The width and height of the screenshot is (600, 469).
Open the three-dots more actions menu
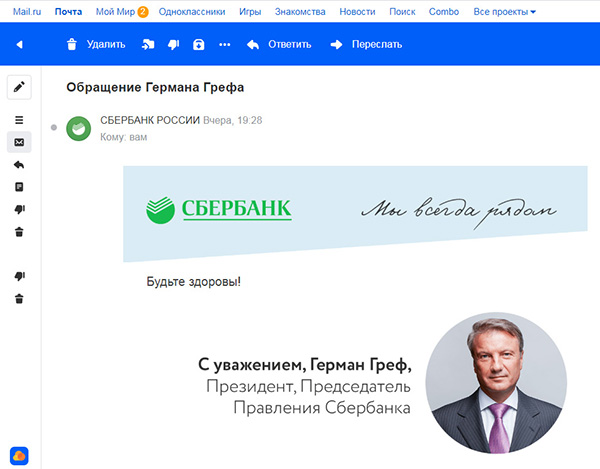pyautogui.click(x=225, y=45)
